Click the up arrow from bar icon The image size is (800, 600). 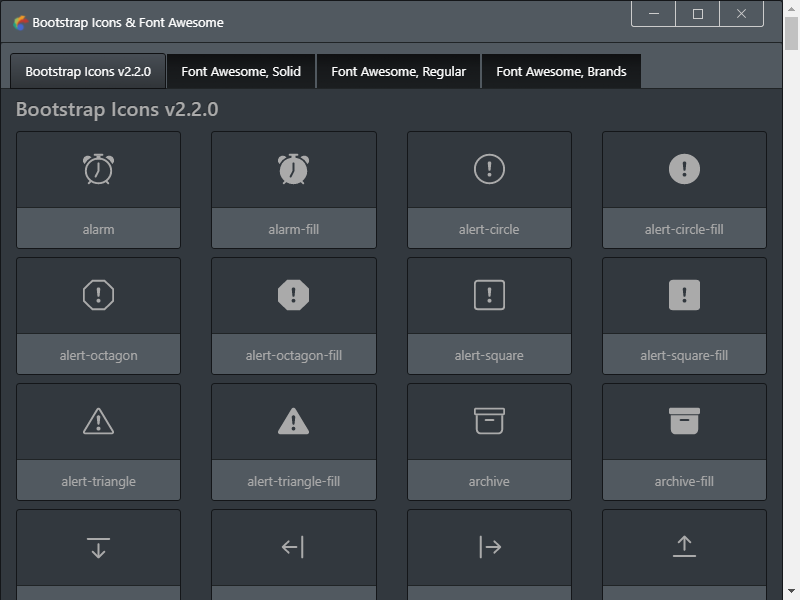(x=684, y=546)
